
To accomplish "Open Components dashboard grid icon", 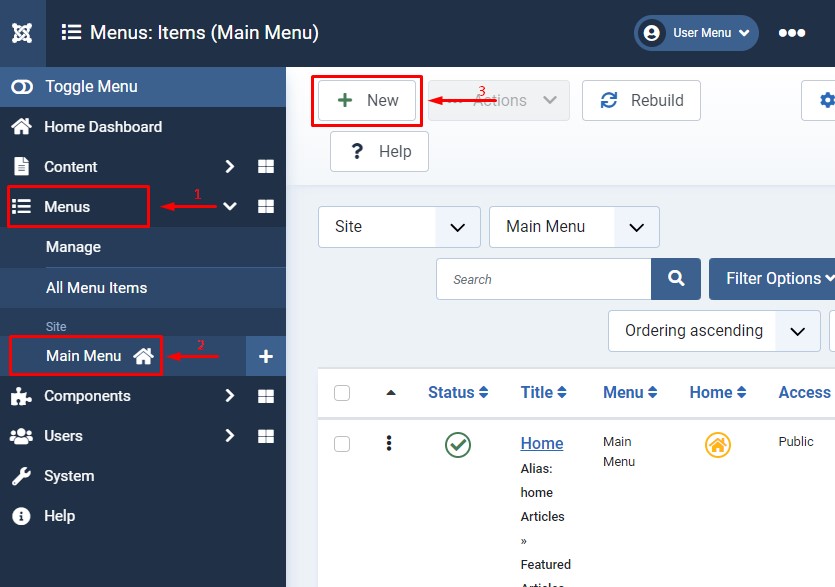I will (265, 396).
